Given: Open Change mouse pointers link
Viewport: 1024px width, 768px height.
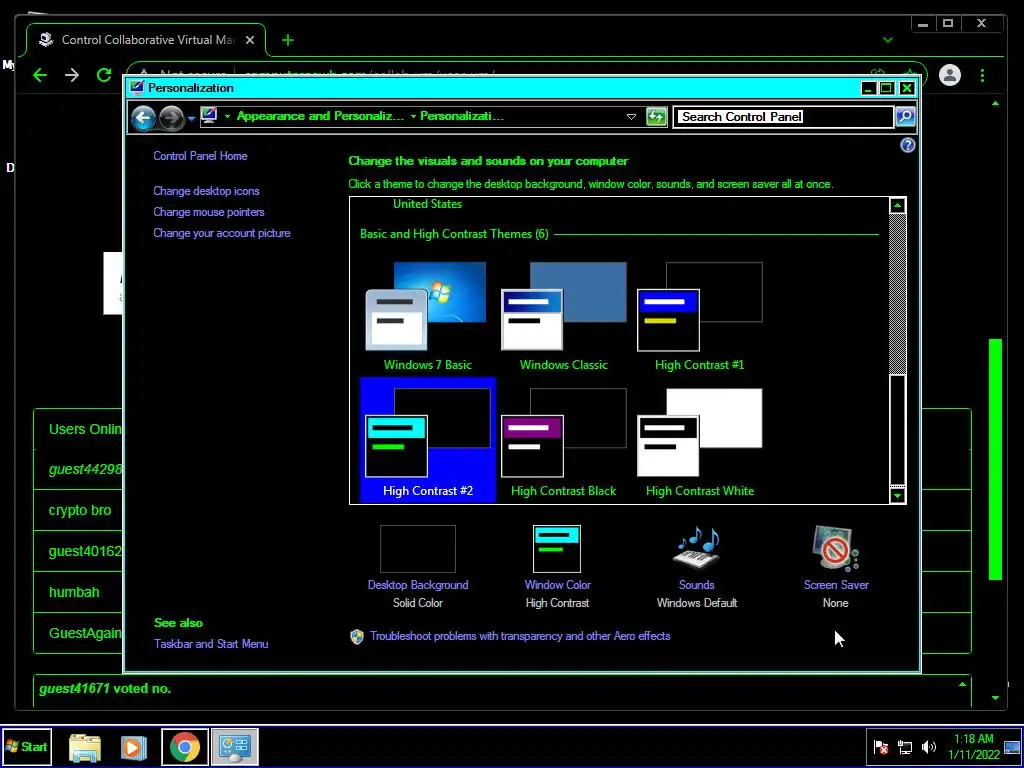Looking at the screenshot, I should 208,212.
